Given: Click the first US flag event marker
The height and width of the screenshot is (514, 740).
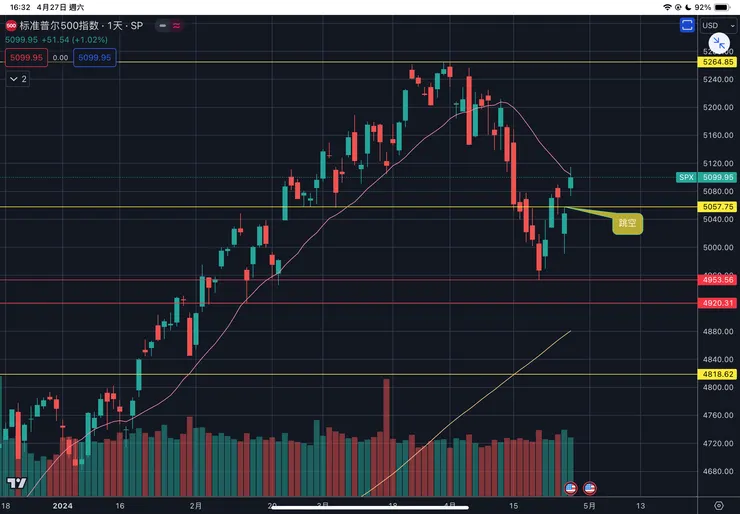Looking at the screenshot, I should tap(571, 488).
